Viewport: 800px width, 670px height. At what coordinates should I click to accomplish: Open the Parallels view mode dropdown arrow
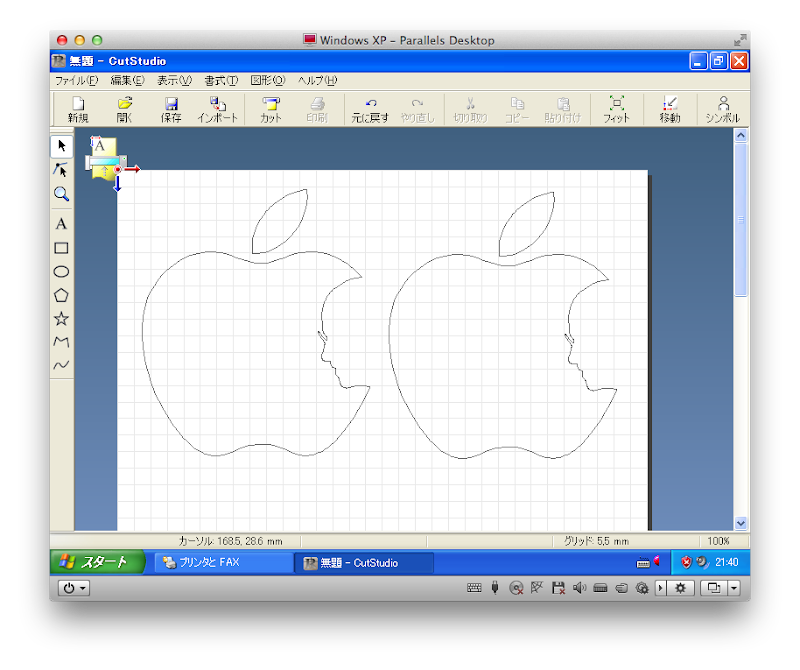(x=734, y=588)
